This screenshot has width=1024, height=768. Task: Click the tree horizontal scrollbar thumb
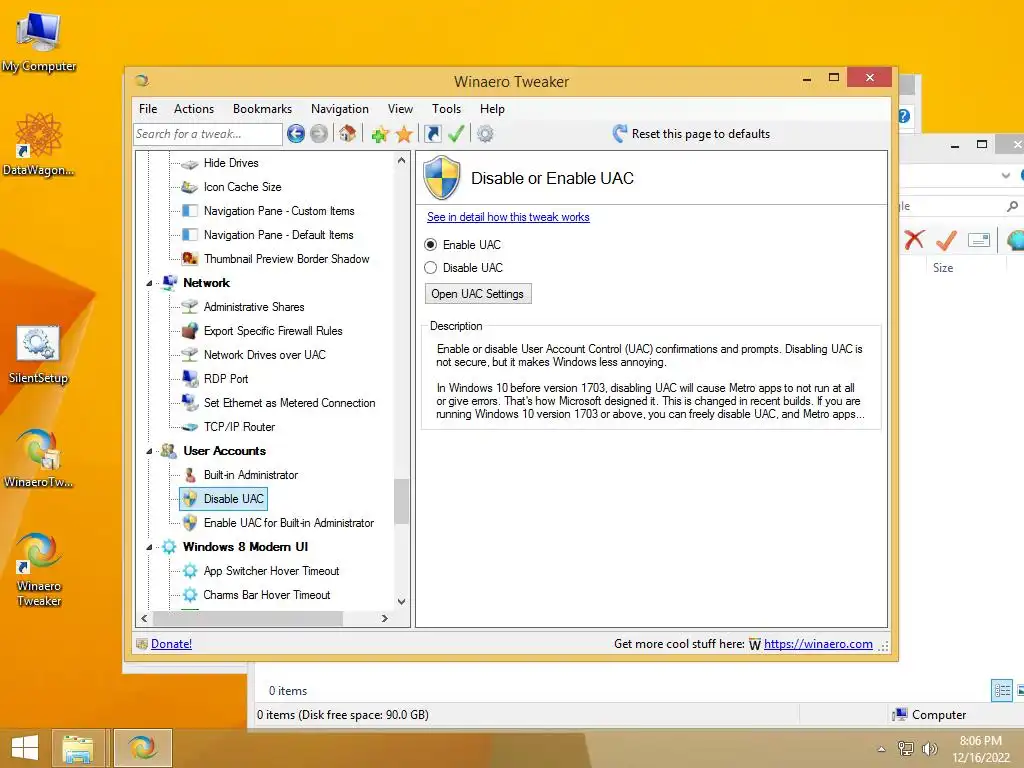247,618
